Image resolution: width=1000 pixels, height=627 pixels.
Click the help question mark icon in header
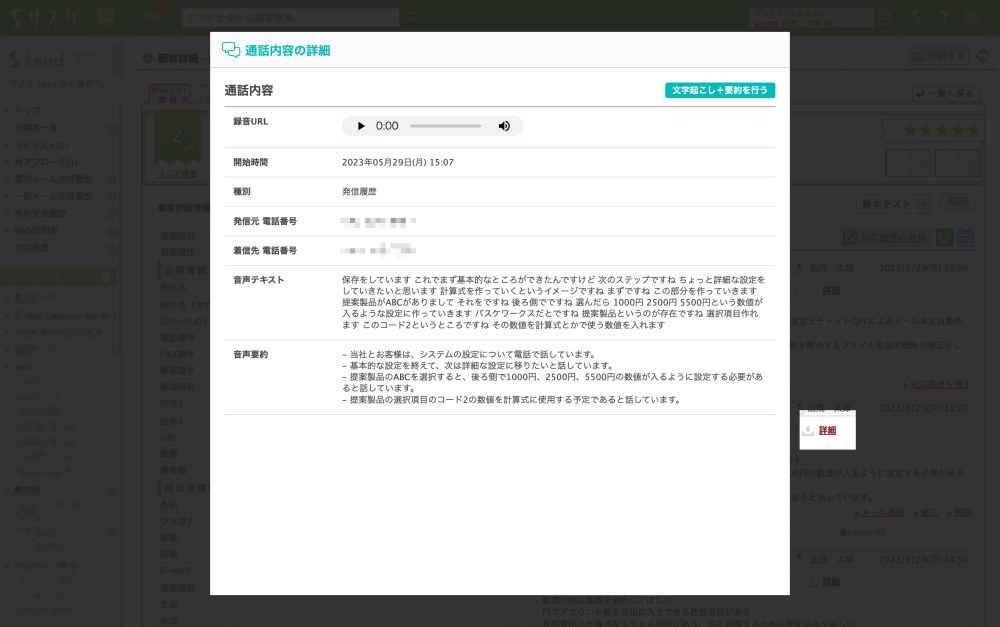click(943, 17)
